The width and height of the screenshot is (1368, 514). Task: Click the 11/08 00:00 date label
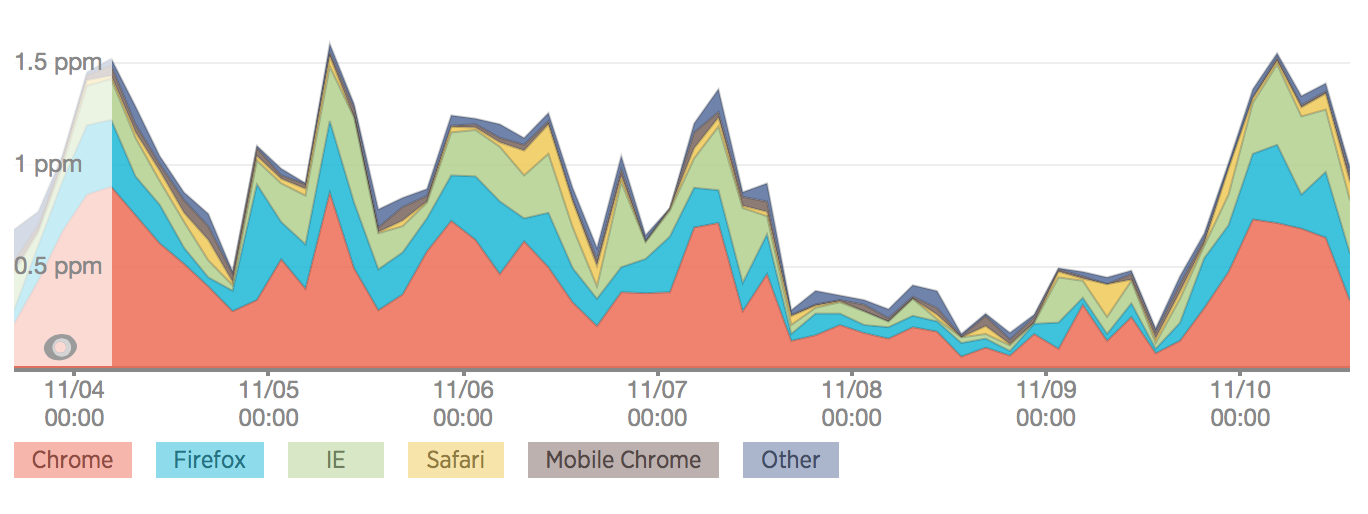[851, 402]
